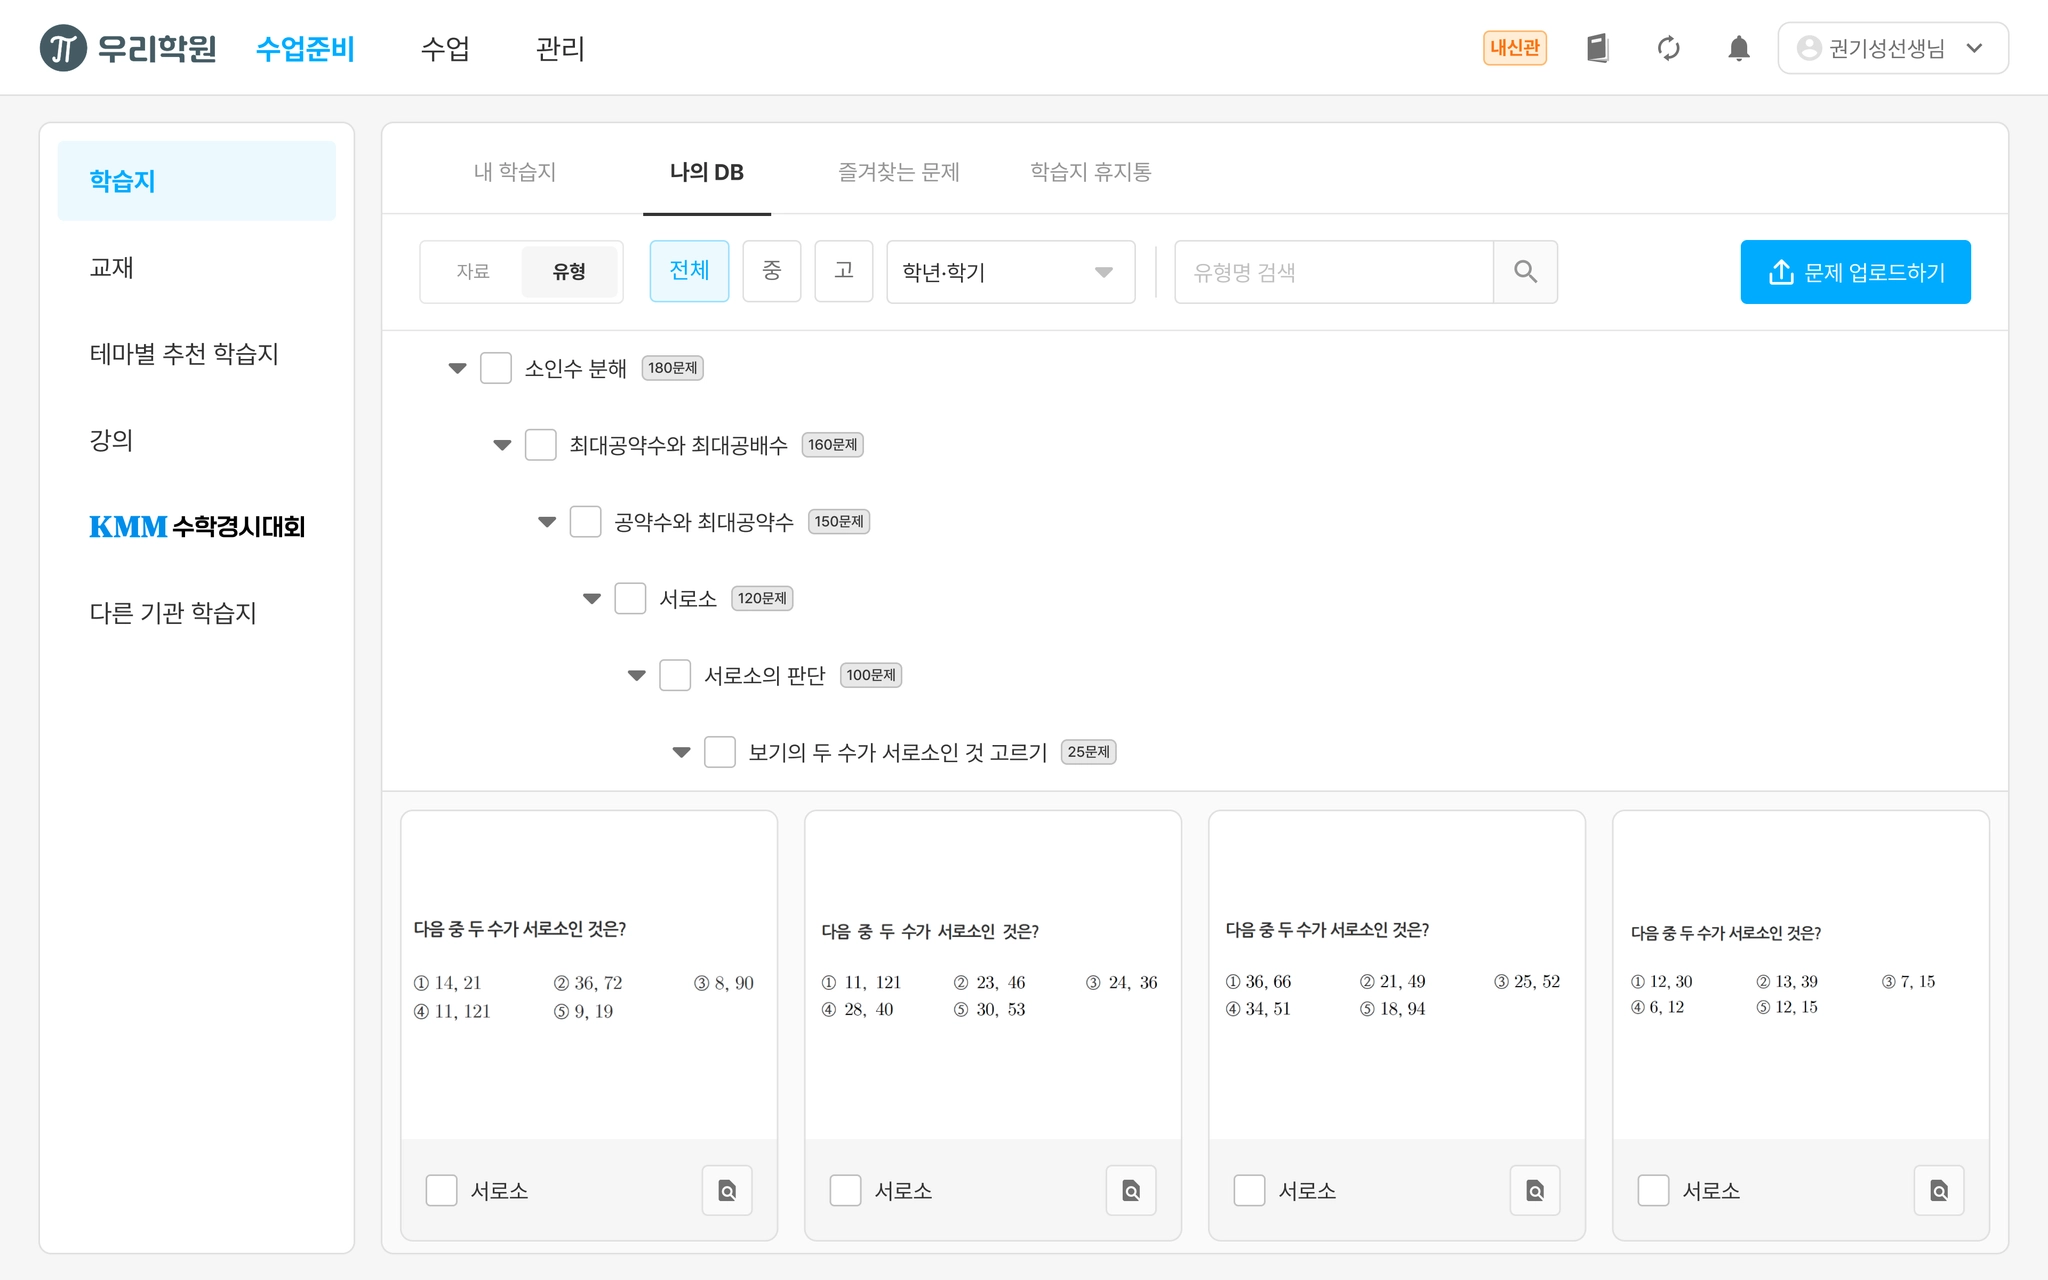Image resolution: width=2048 pixels, height=1280 pixels.
Task: Collapse the 소인수 분해 tree node
Action: [x=457, y=368]
